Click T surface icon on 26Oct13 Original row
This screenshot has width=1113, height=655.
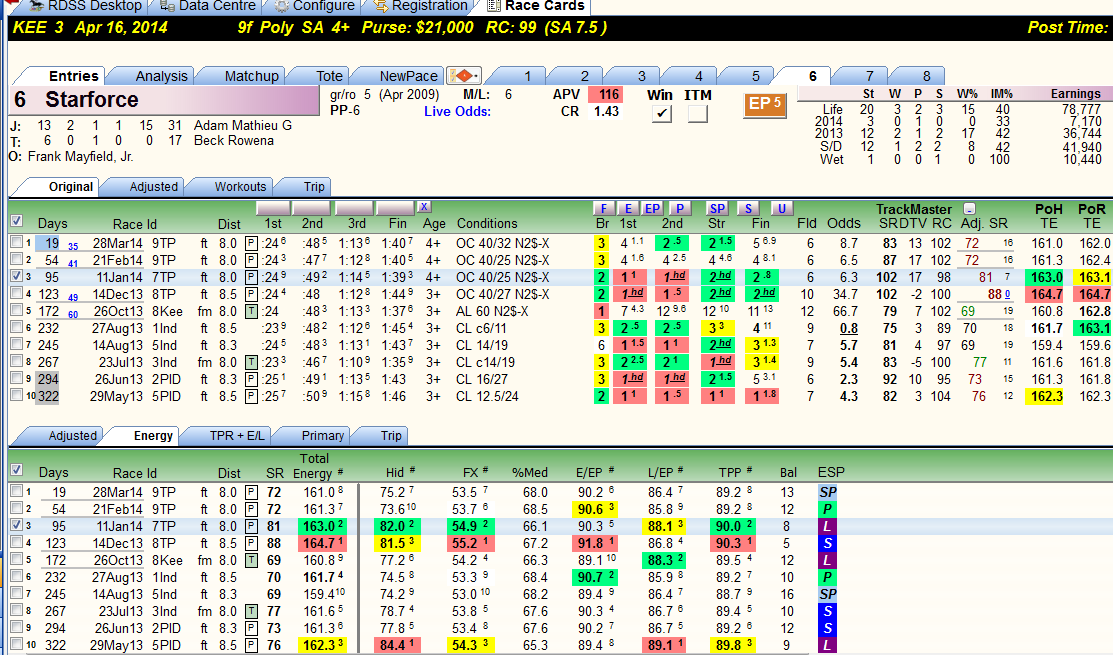click(251, 312)
